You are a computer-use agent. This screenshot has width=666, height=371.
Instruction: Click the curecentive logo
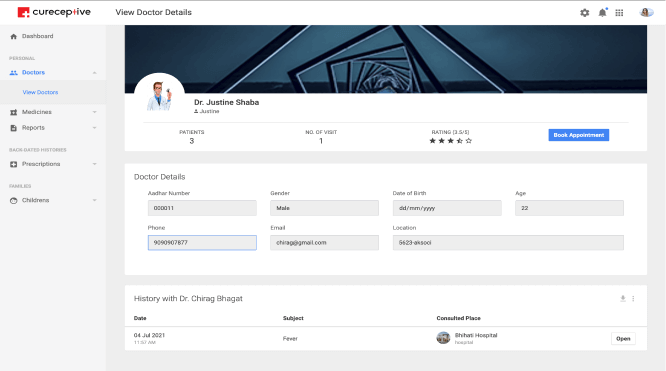[x=54, y=12]
